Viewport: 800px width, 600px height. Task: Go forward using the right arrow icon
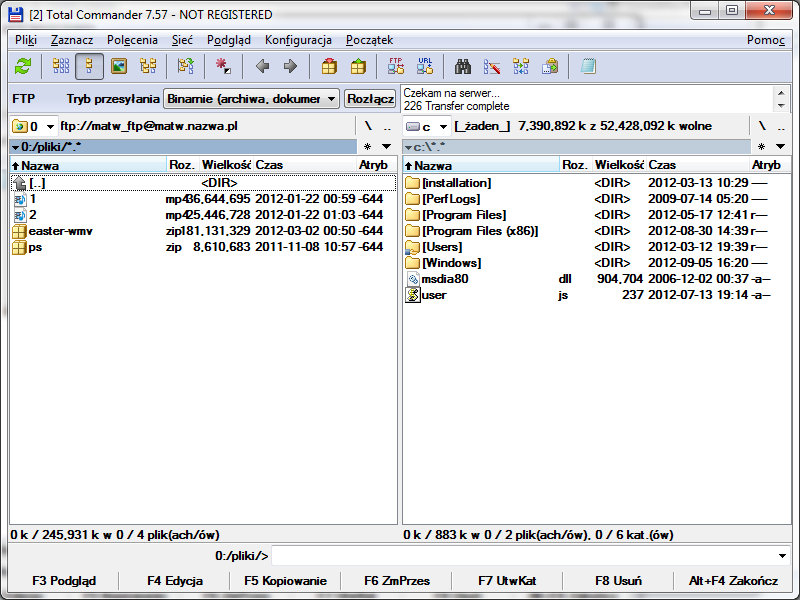tap(290, 66)
